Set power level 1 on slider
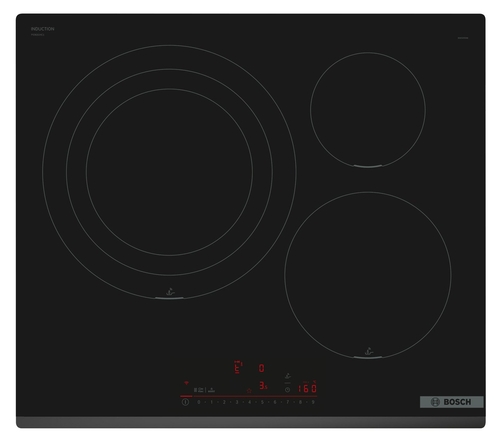Image resolution: width=500 pixels, height=443 pixels. [211, 402]
